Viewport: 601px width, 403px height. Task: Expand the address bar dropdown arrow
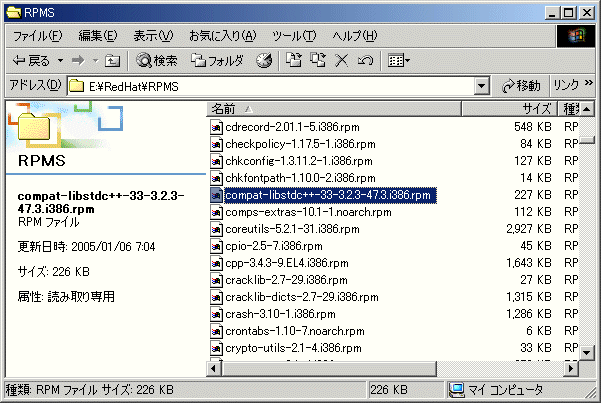(x=482, y=86)
